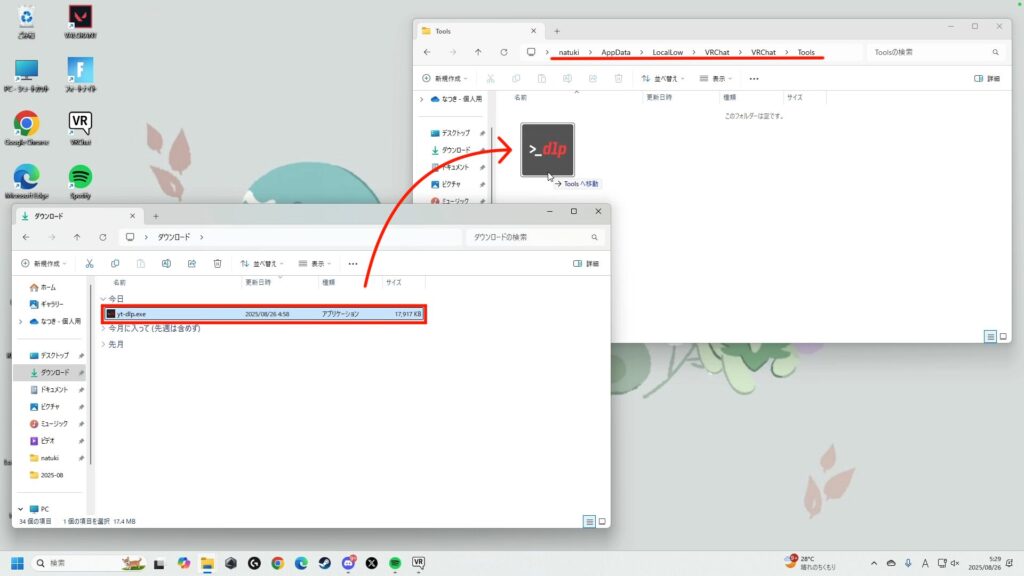Click the Share icon in Downloads toolbar
Viewport: 1024px width, 576px height.
click(x=191, y=264)
